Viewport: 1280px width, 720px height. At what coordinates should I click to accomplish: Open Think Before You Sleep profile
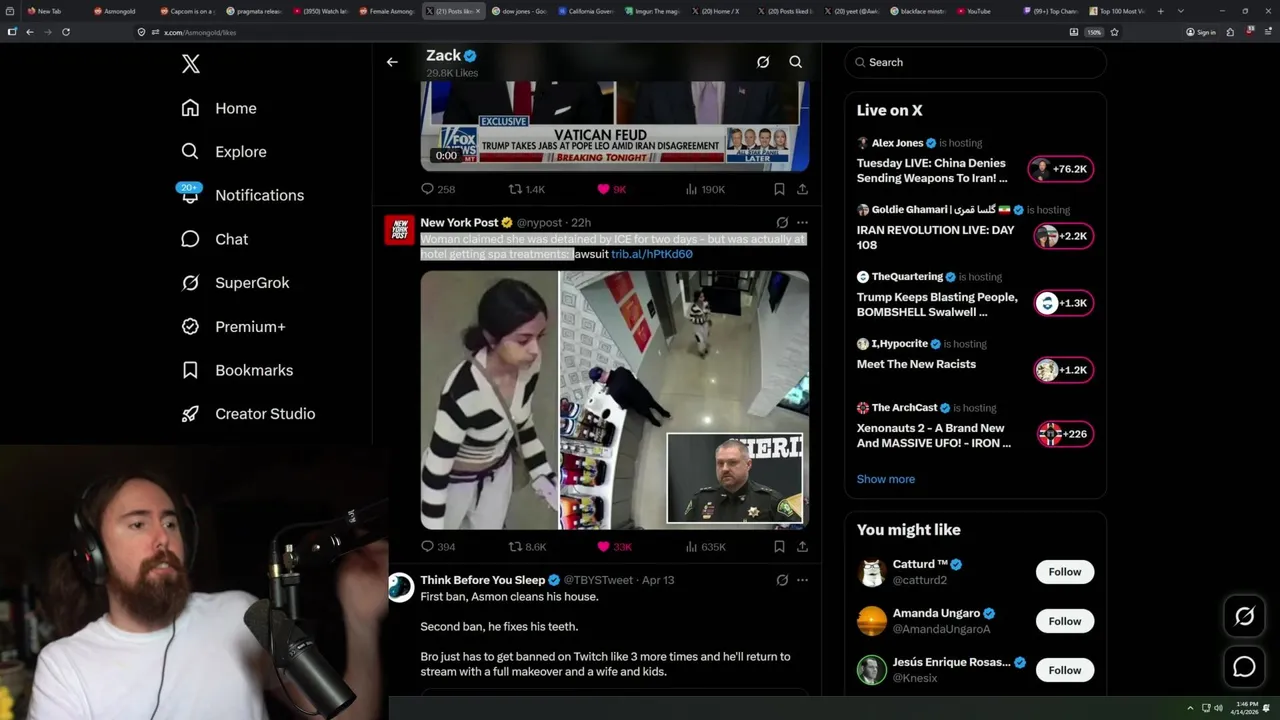tap(482, 580)
